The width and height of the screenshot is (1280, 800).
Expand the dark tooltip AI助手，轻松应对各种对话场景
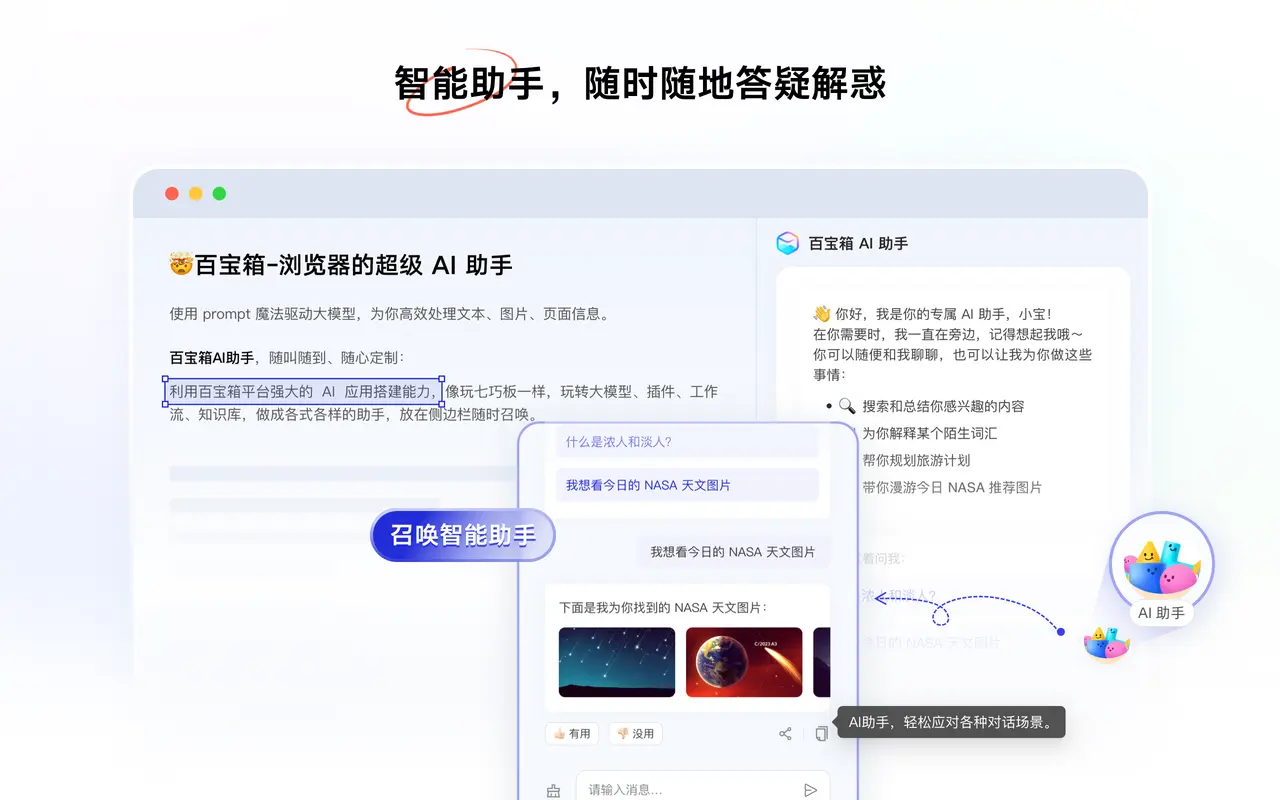pos(949,721)
